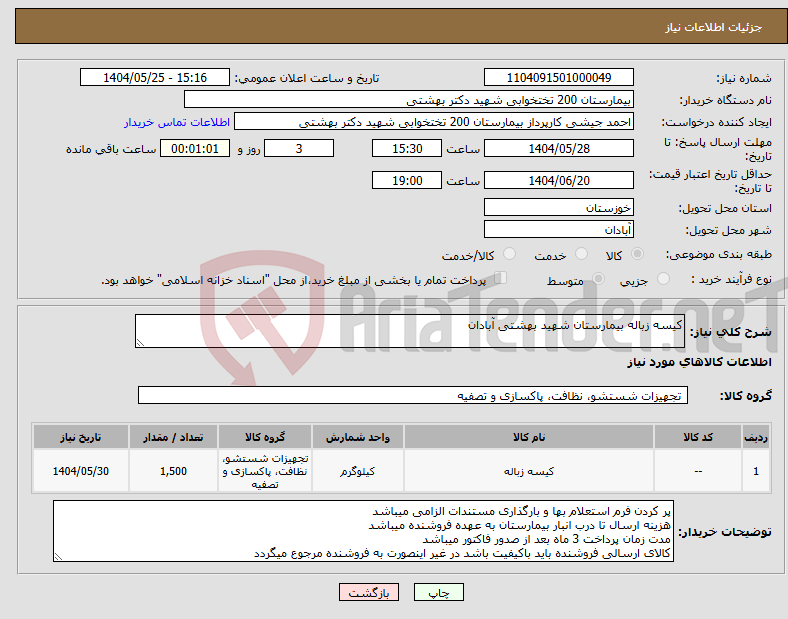
Task: Click the تعداد / مقدار column header
Action: point(173,437)
